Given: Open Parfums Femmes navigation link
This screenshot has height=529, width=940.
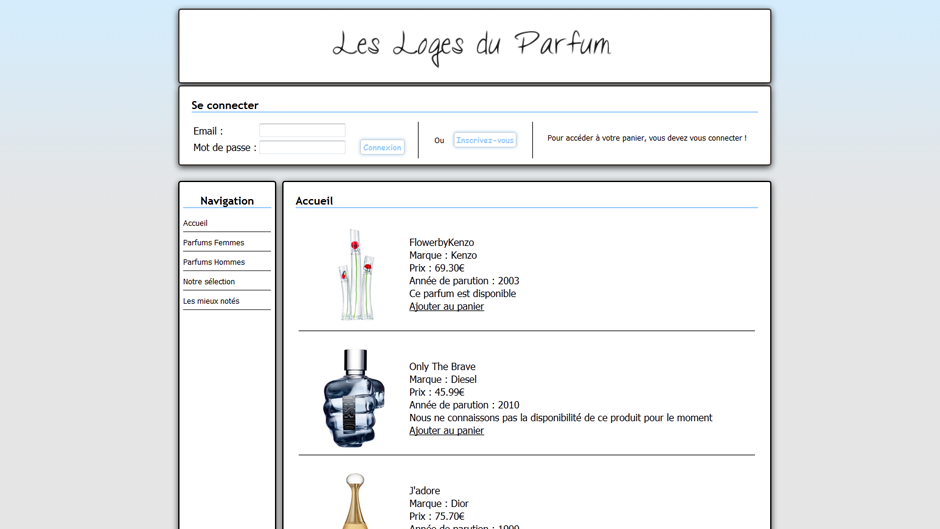Looking at the screenshot, I should pyautogui.click(x=213, y=242).
